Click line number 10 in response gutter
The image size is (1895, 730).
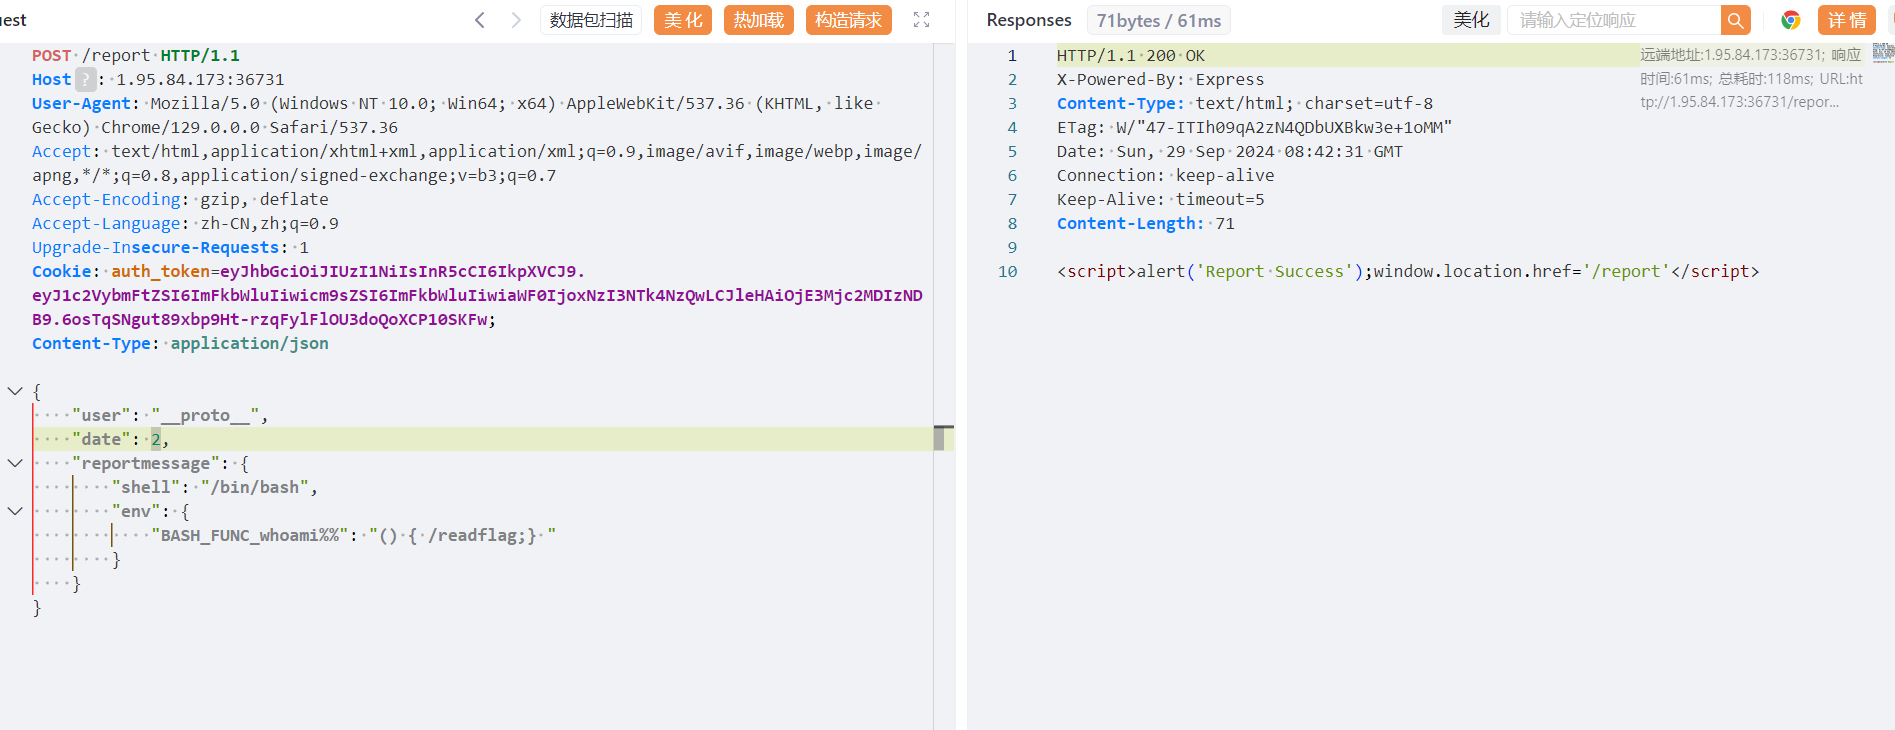(x=1007, y=271)
